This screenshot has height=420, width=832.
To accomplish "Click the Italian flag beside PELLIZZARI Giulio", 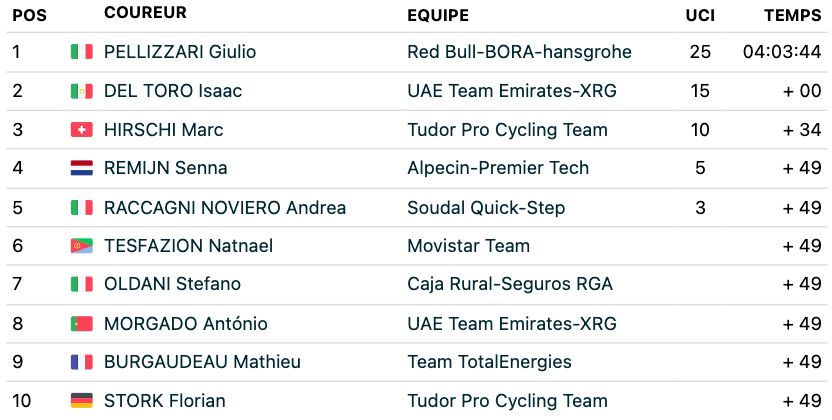I will point(82,51).
